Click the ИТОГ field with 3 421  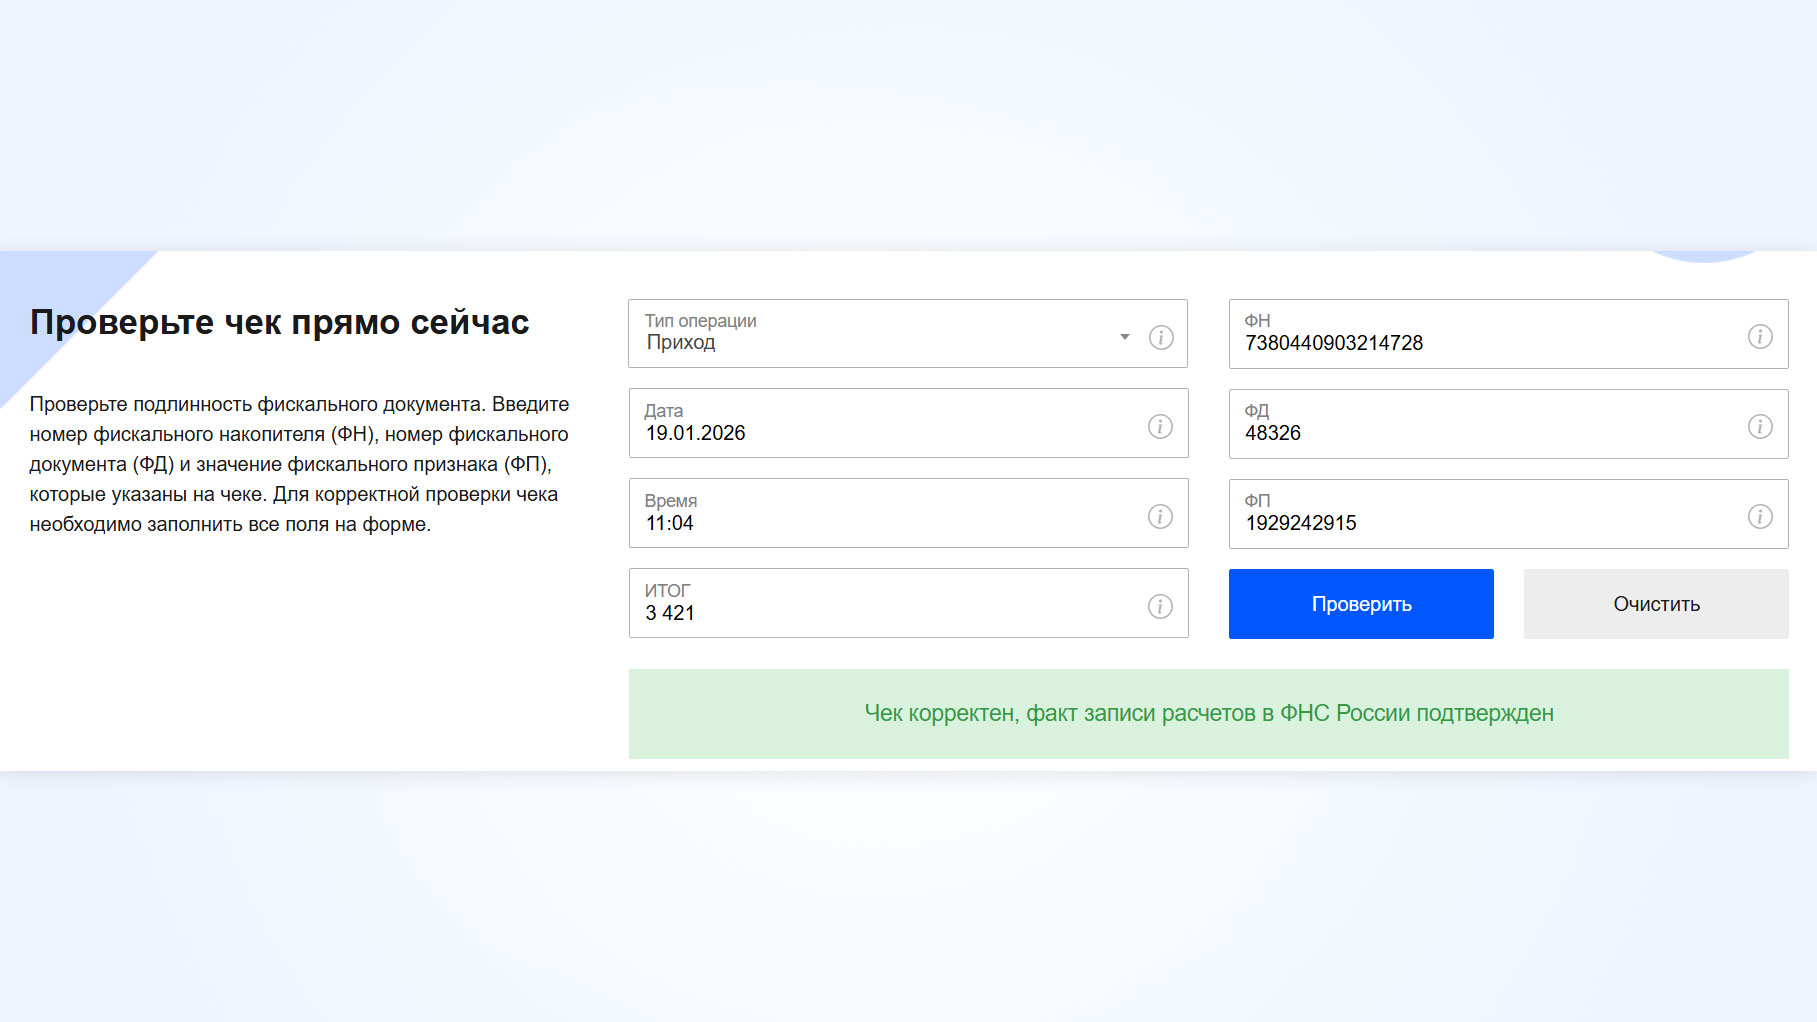tap(880, 613)
